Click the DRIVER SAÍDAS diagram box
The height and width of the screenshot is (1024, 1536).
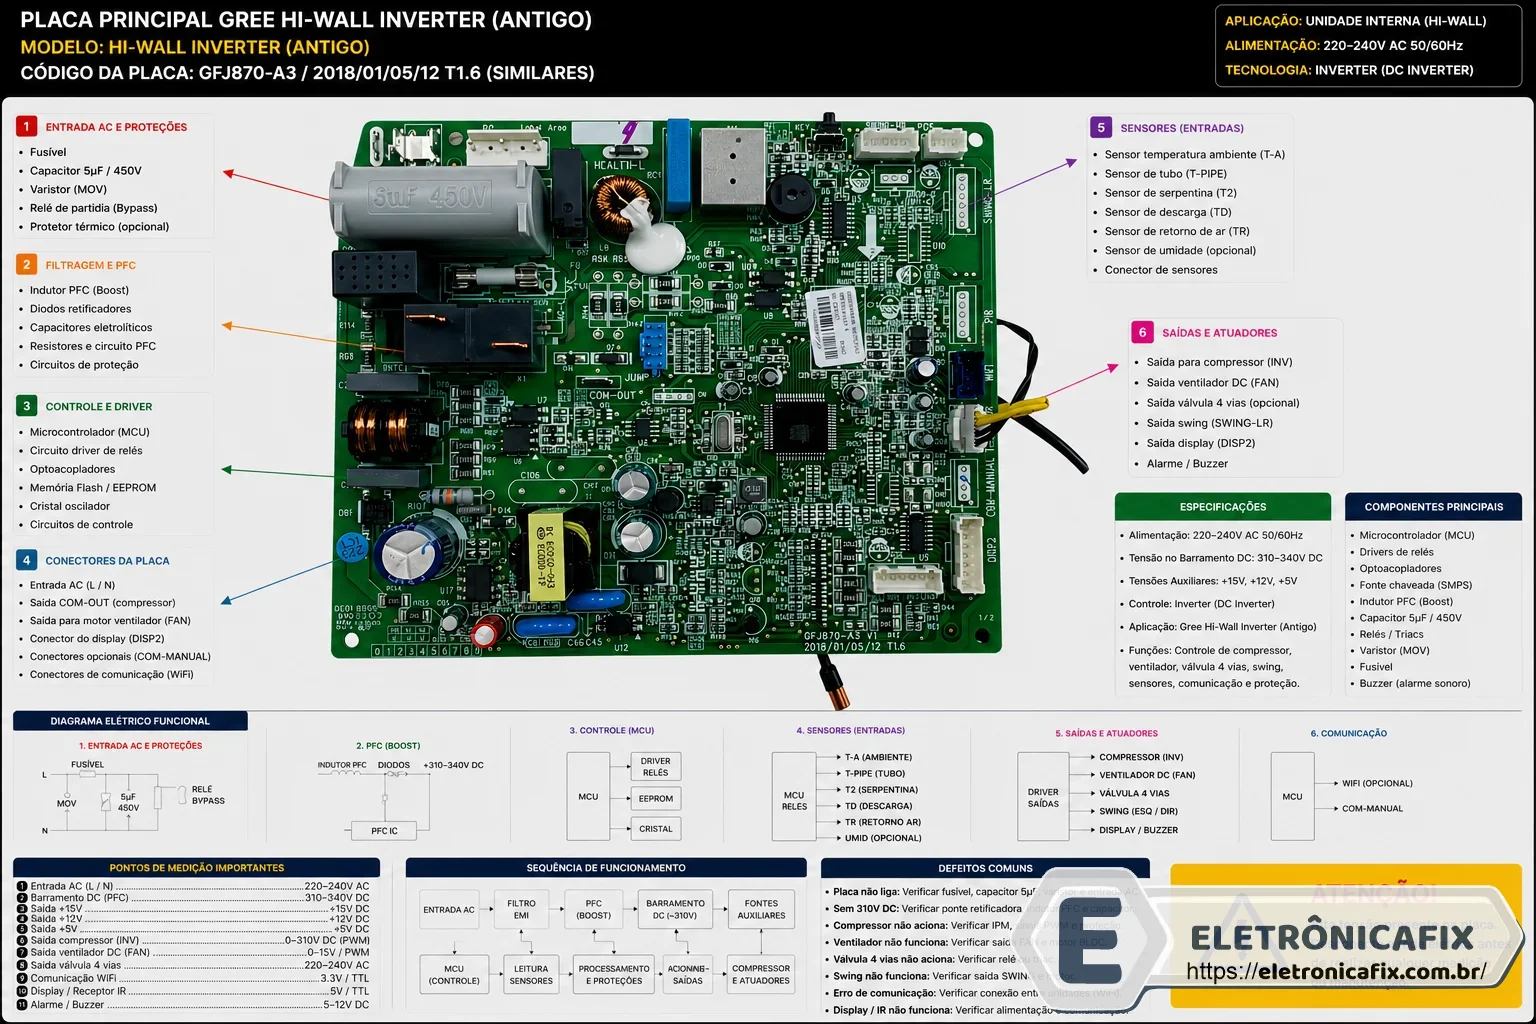[1043, 797]
